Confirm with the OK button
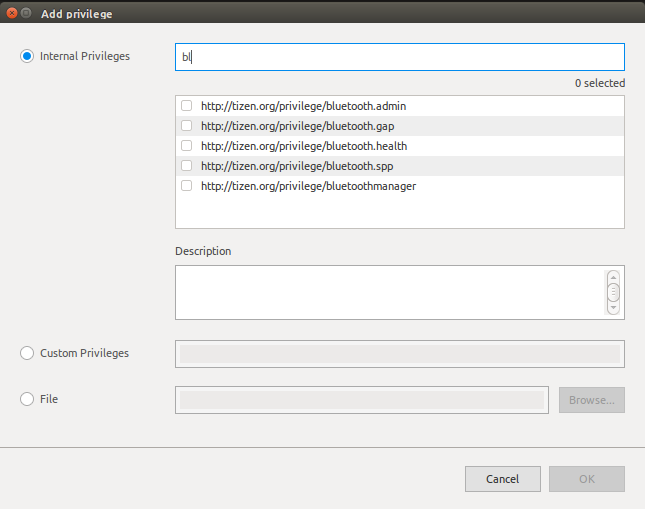The image size is (645, 509). [x=586, y=479]
